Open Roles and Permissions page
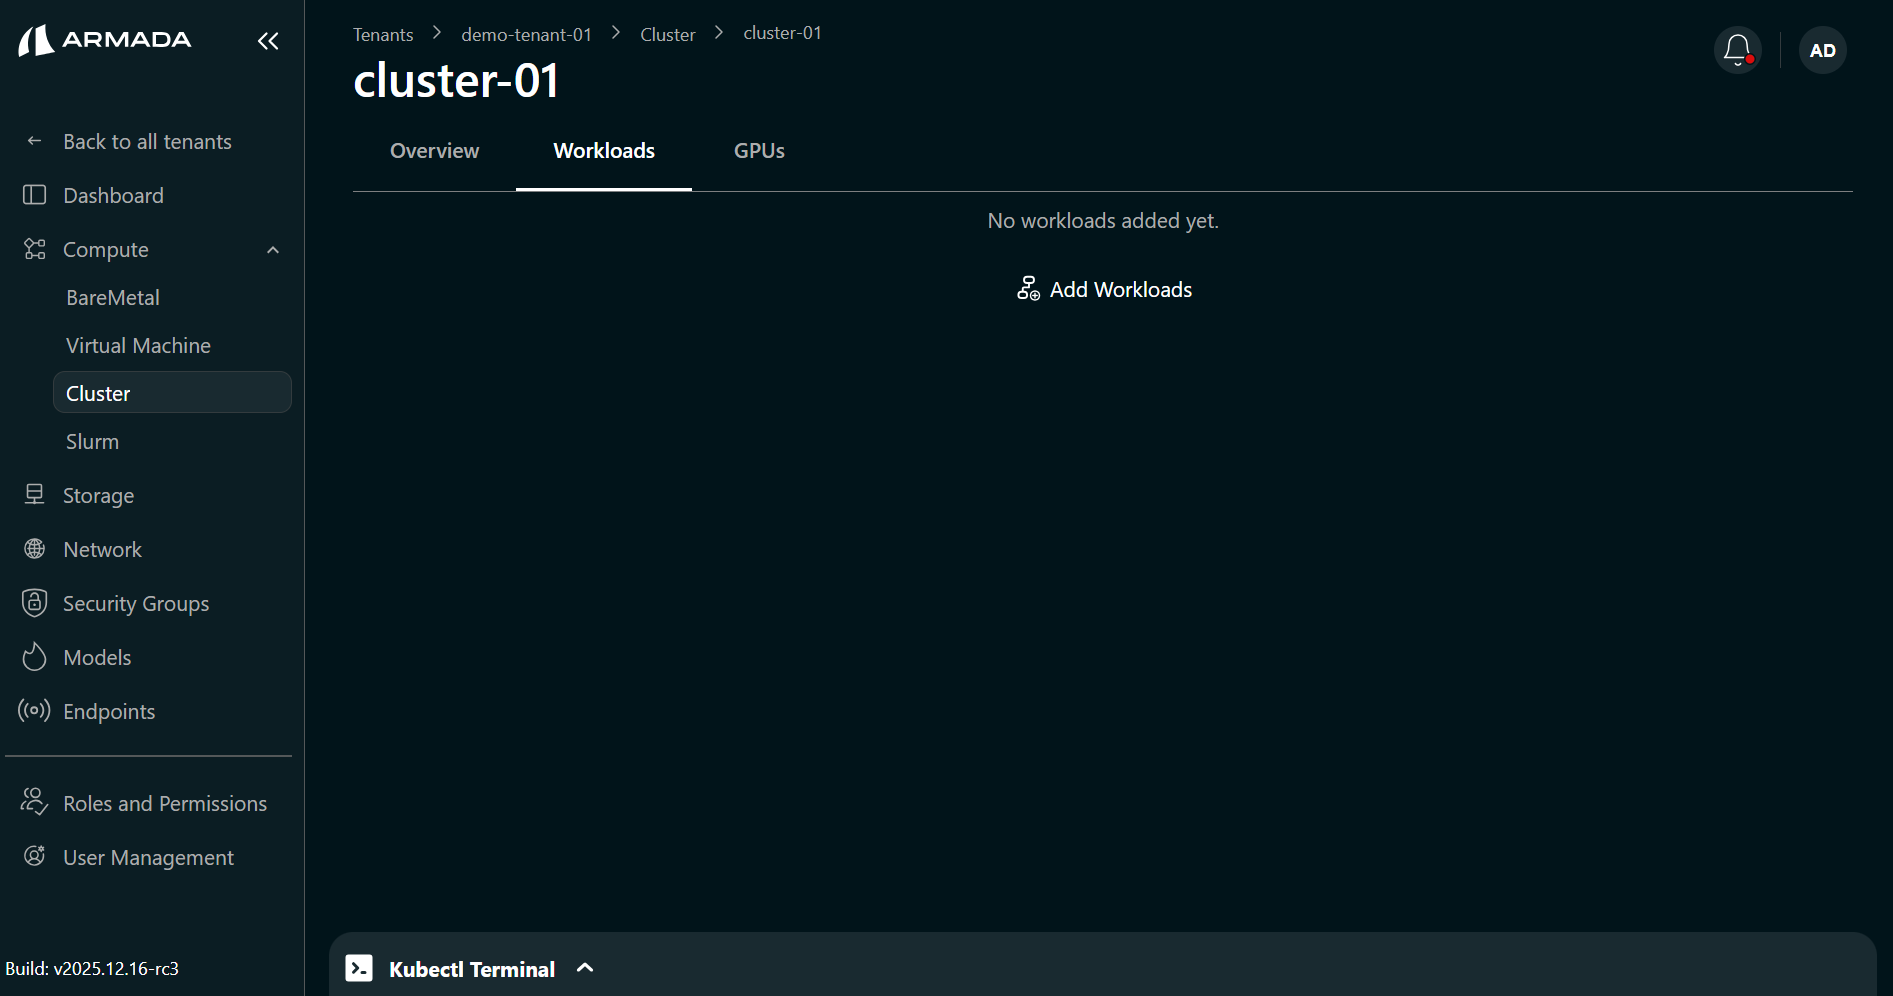Image resolution: width=1893 pixels, height=996 pixels. (x=165, y=804)
